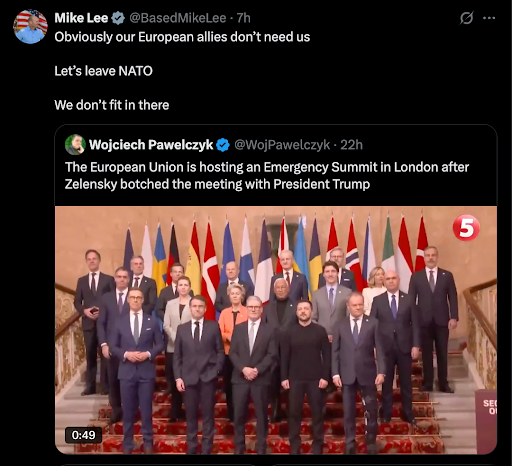Viewport: 512px width, 466px height.
Task: Click the "We don't fit in there" line
Action: click(x=112, y=105)
